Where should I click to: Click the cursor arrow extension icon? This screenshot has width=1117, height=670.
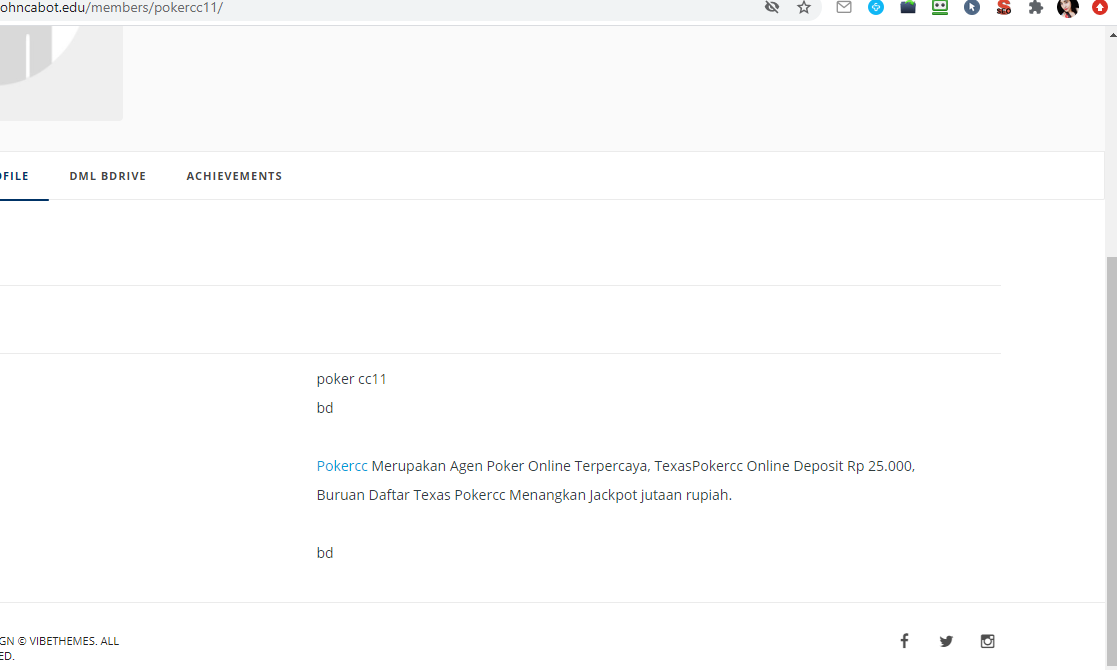click(x=972, y=7)
